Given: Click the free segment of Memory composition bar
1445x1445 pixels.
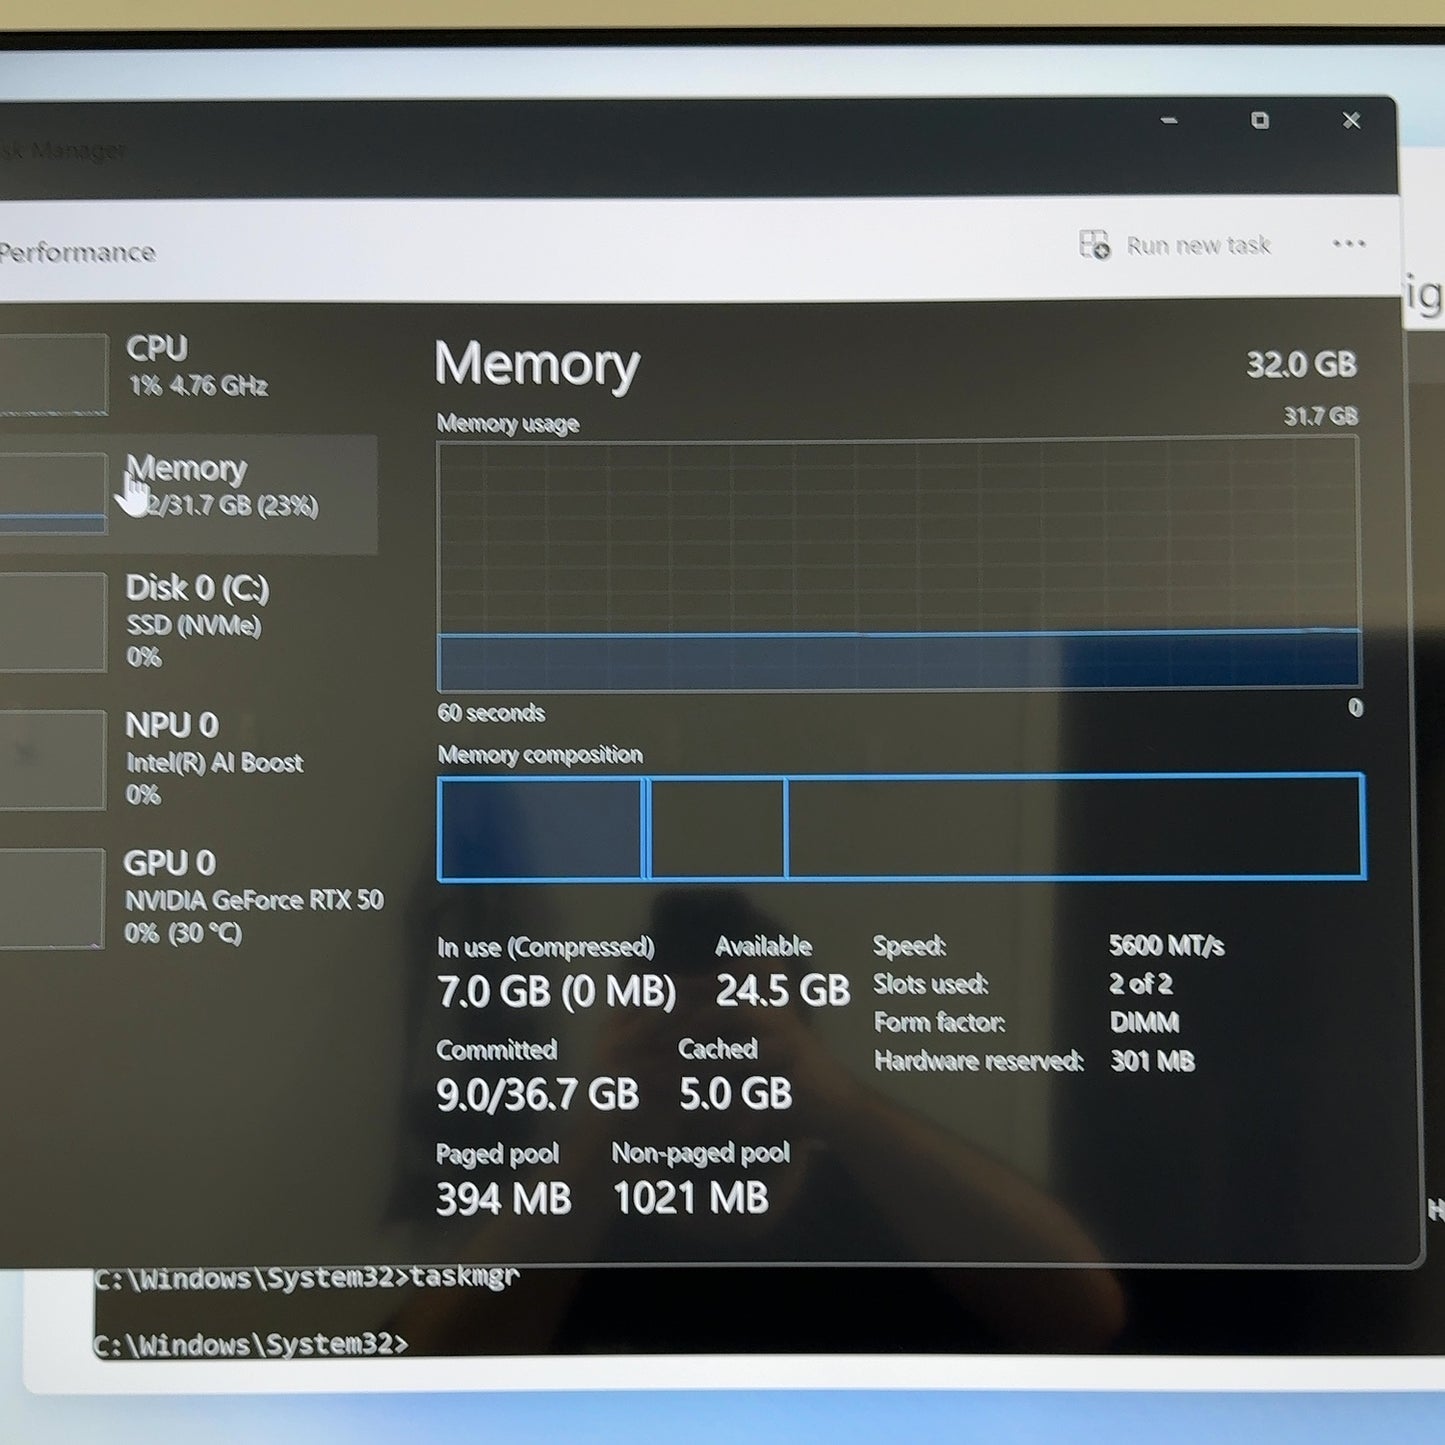Looking at the screenshot, I should 1075,828.
